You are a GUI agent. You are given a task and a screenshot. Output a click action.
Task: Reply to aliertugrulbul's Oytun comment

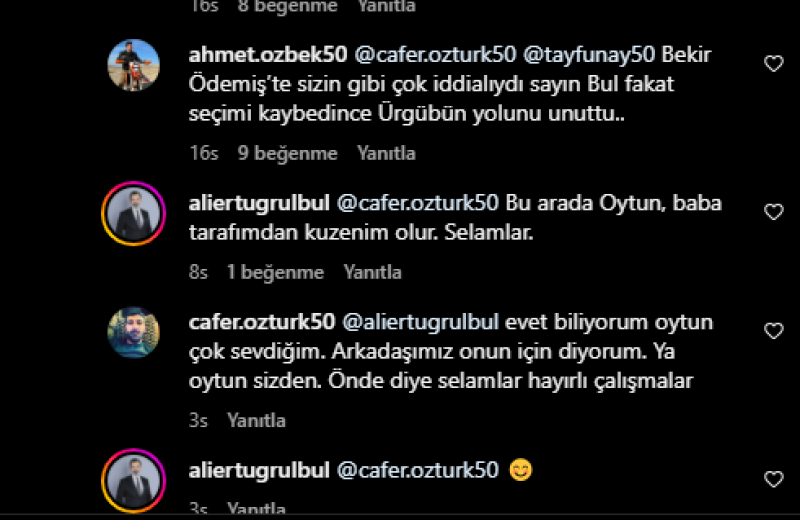click(x=372, y=272)
